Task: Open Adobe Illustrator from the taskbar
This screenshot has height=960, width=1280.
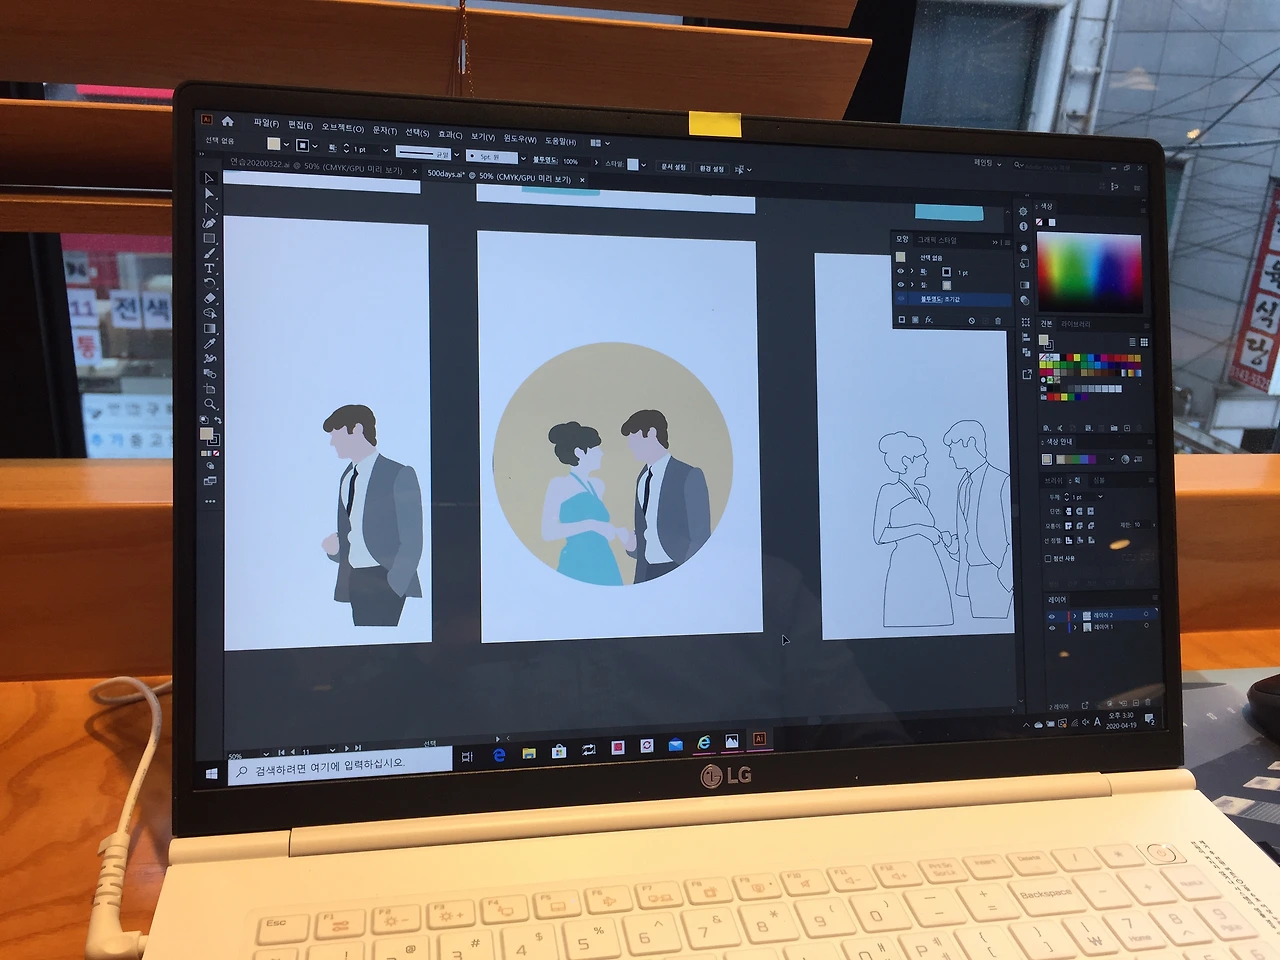Action: click(759, 739)
